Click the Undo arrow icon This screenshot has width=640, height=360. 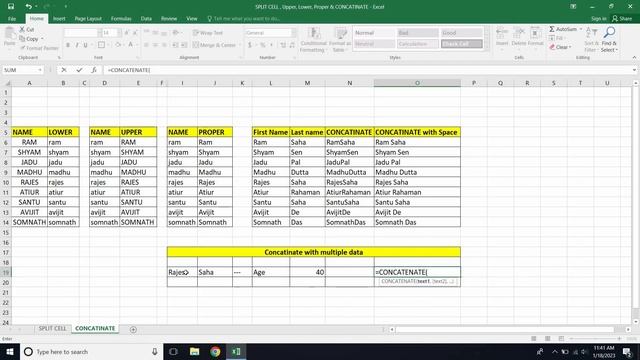coord(28,7)
